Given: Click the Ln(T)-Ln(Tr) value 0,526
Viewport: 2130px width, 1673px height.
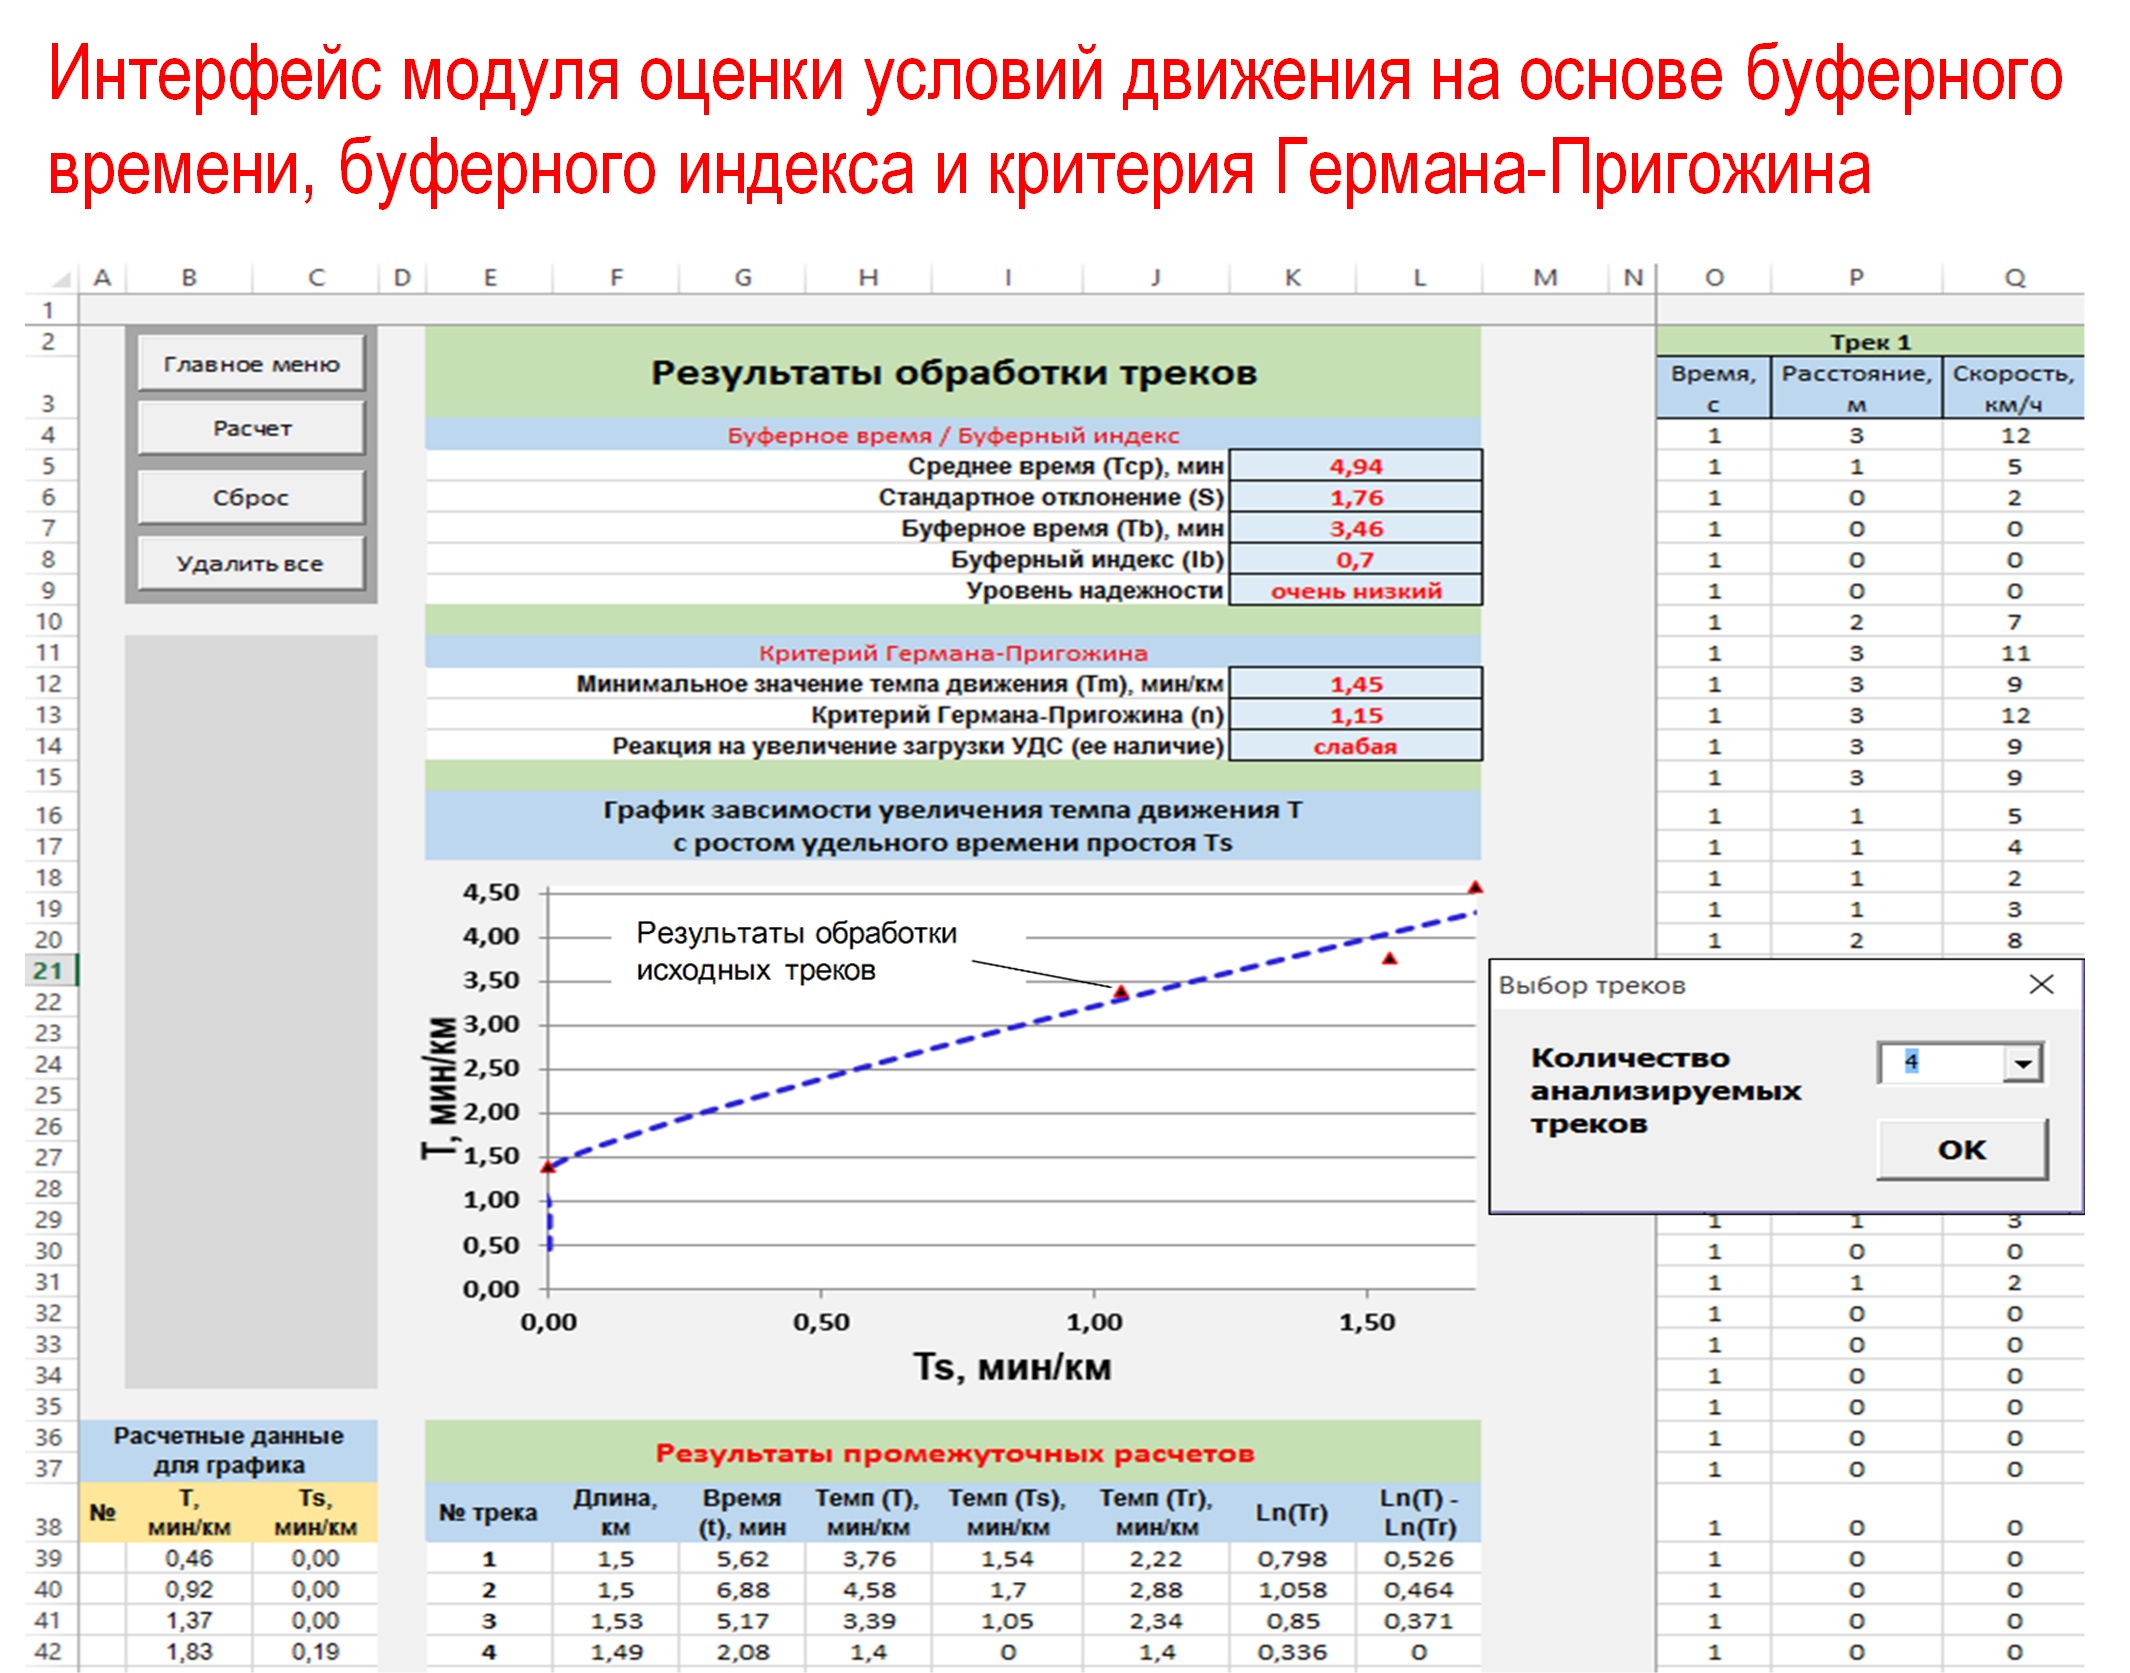Looking at the screenshot, I should (1418, 1559).
